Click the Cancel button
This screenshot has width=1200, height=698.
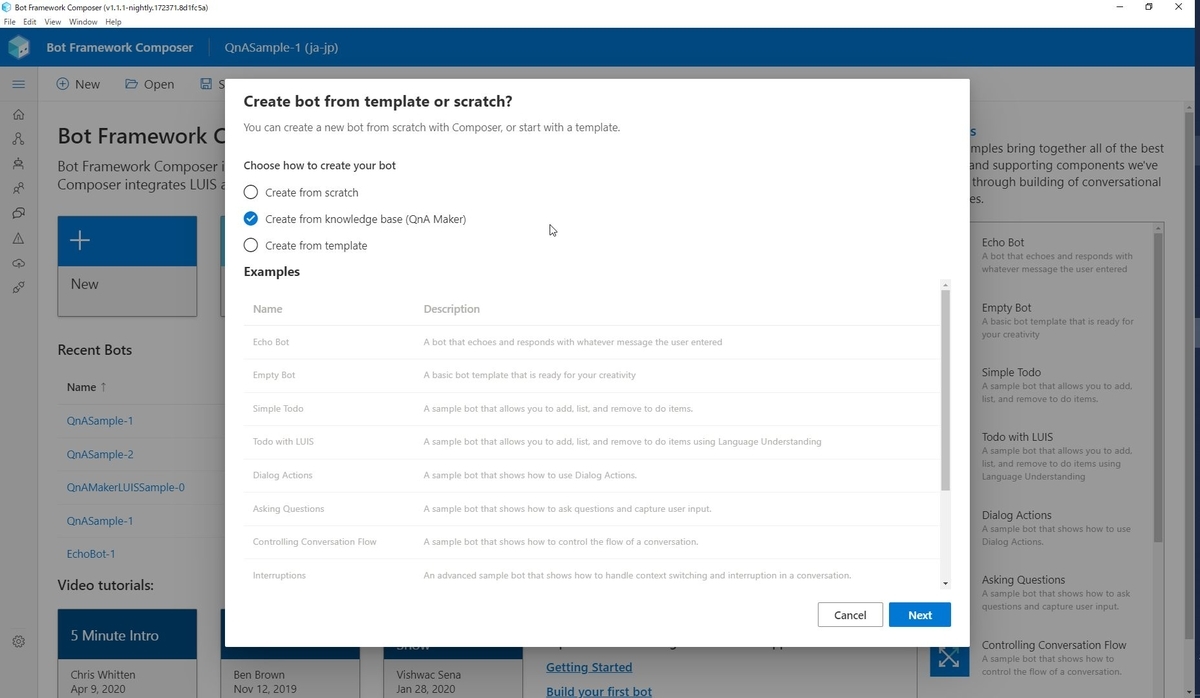tap(850, 615)
